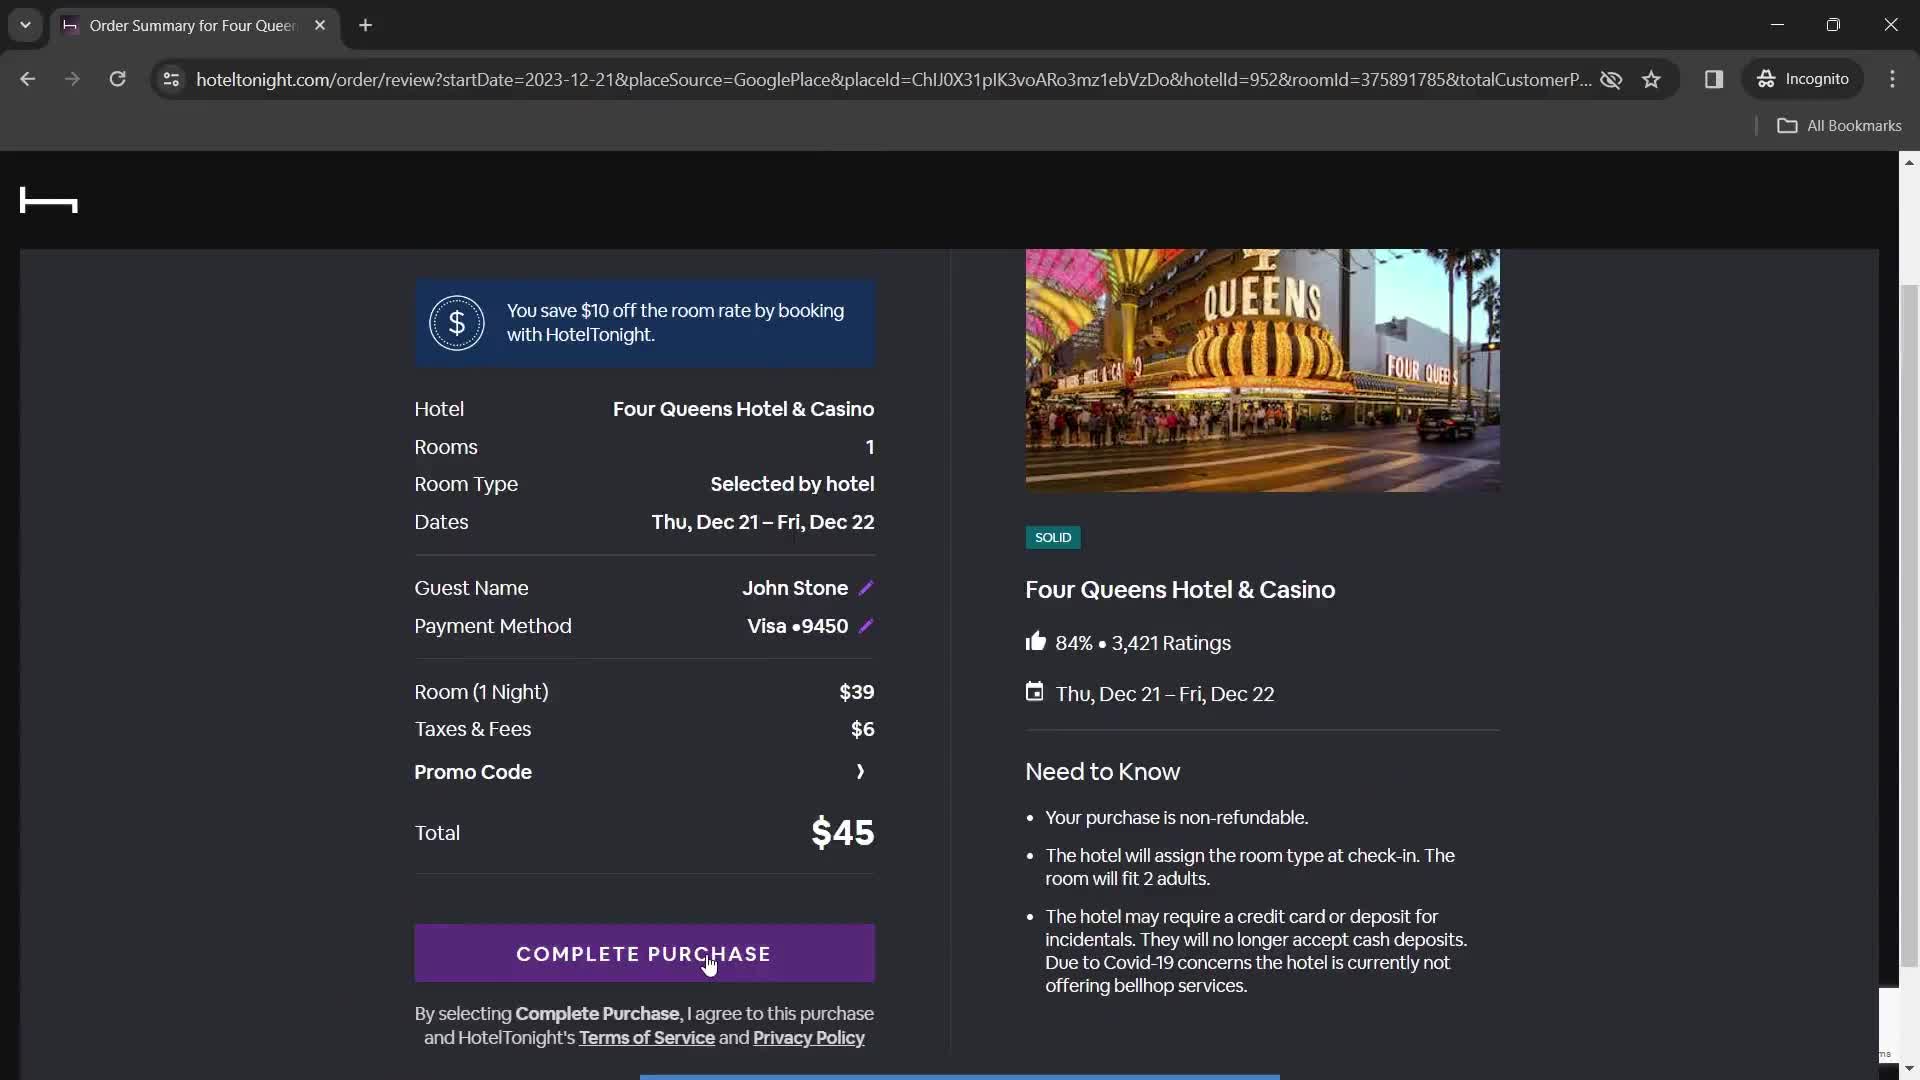Click the Privacy Policy link
1920x1080 pixels.
[x=808, y=1036]
